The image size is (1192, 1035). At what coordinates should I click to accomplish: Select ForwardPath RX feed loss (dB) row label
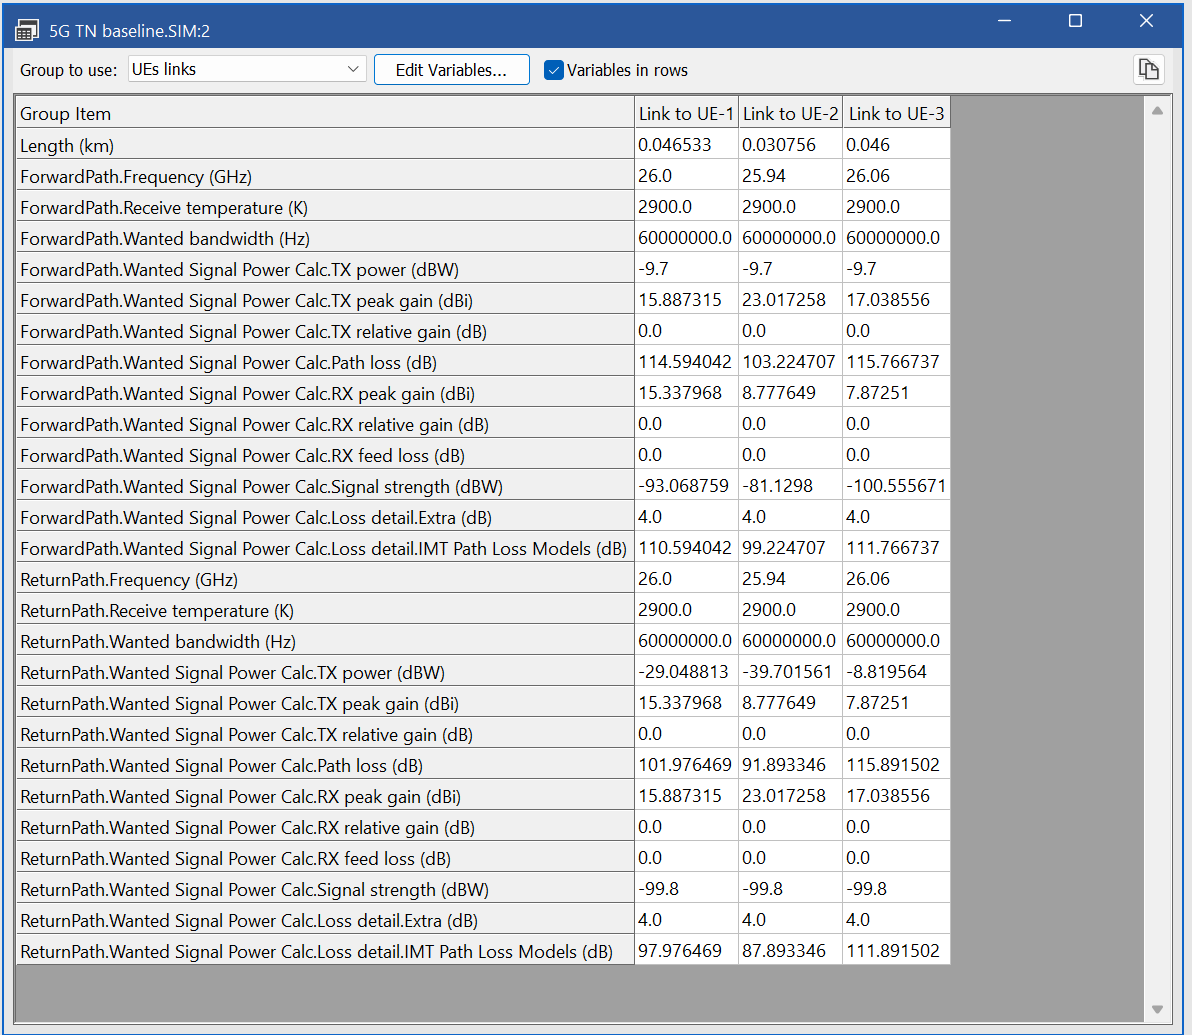(x=325, y=456)
